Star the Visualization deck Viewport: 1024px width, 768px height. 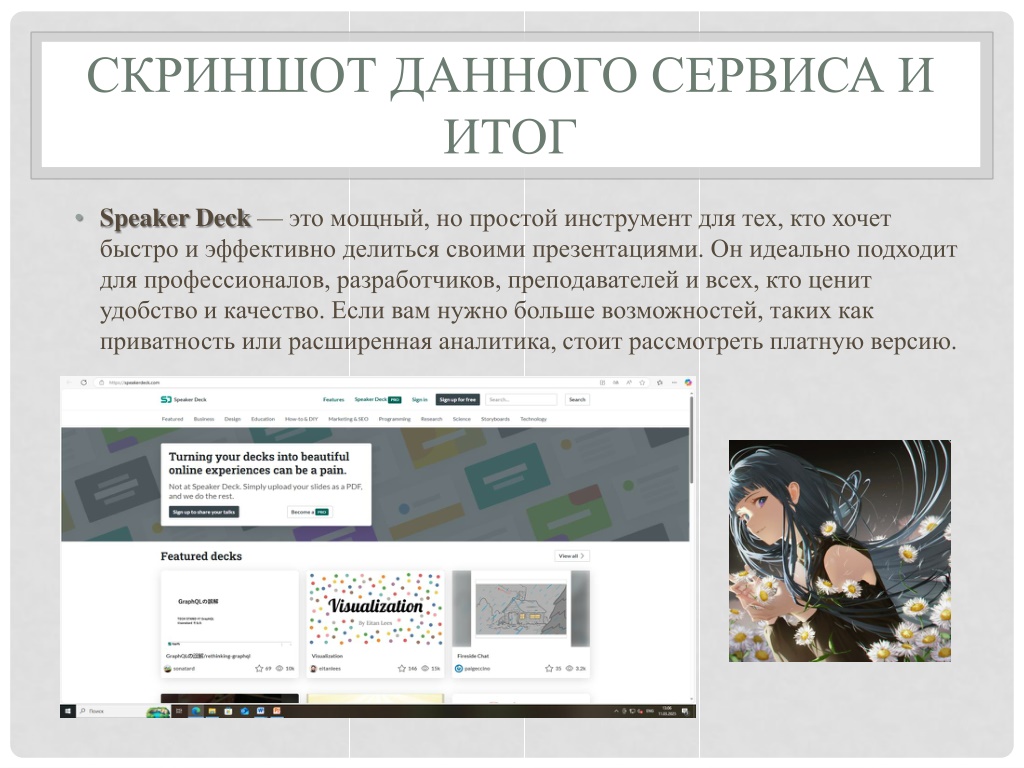point(402,669)
